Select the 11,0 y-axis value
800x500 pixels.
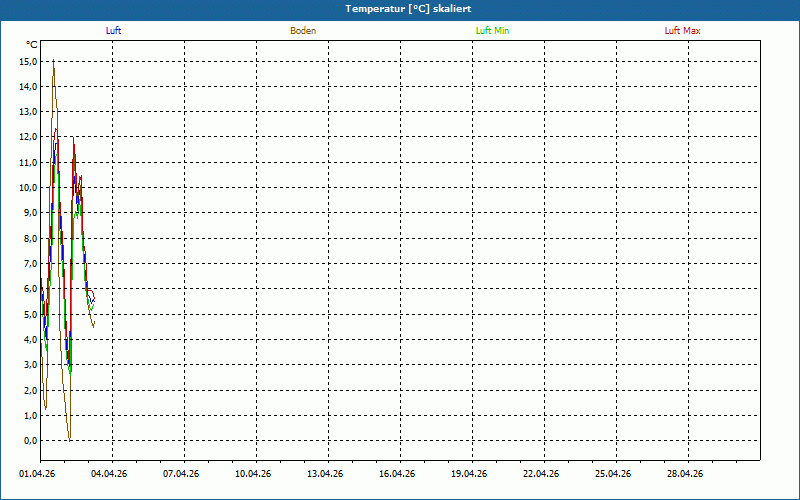click(28, 163)
